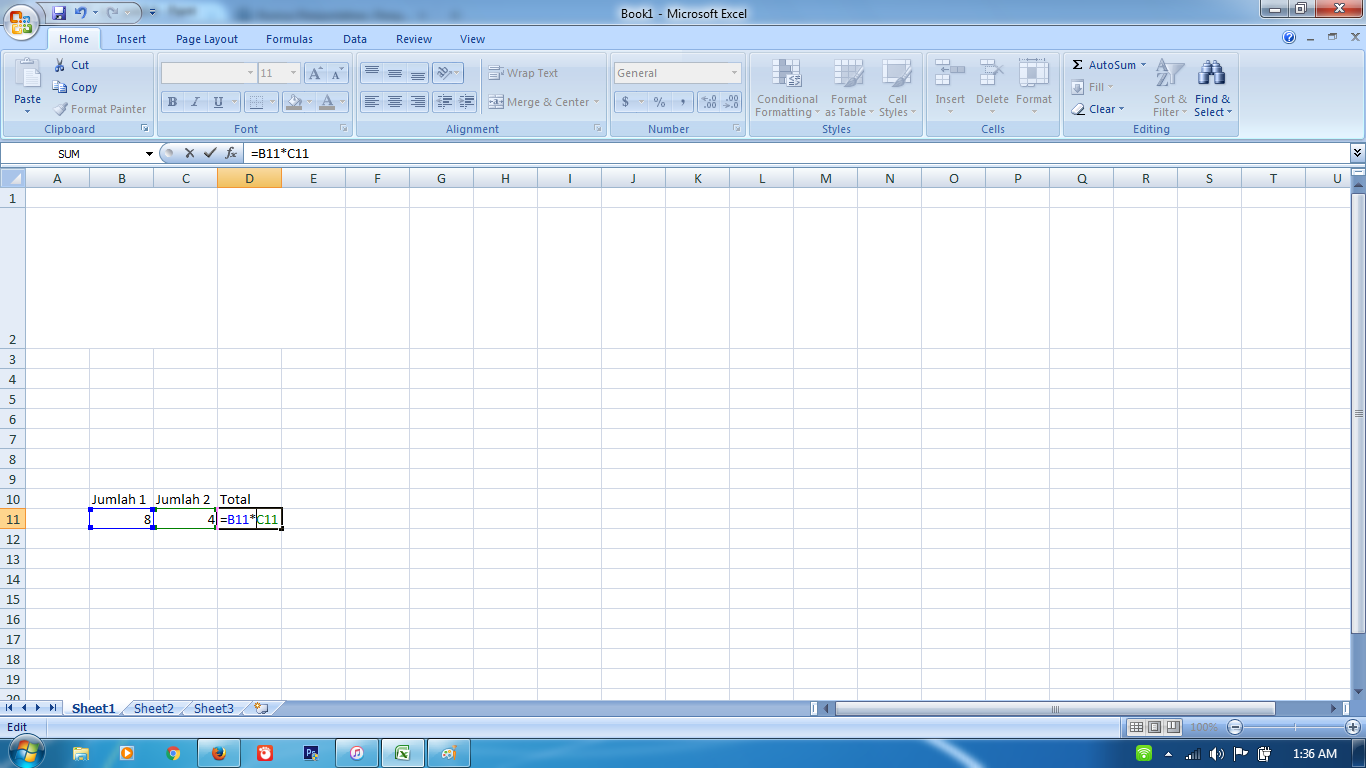The height and width of the screenshot is (768, 1366).
Task: Open the Office Button menu
Action: (21, 21)
